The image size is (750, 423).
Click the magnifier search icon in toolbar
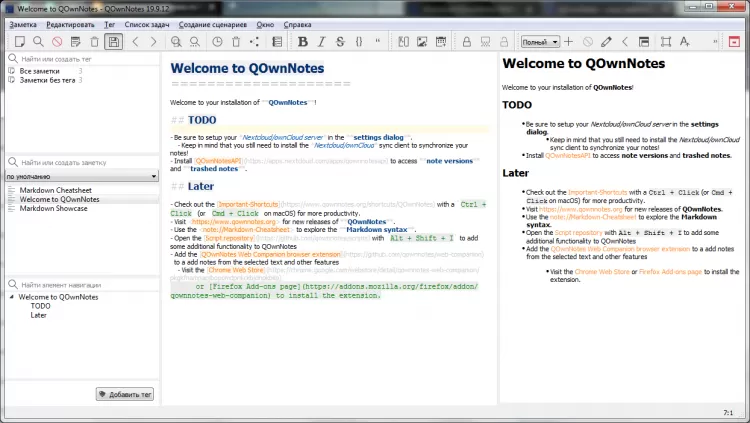tap(38, 42)
